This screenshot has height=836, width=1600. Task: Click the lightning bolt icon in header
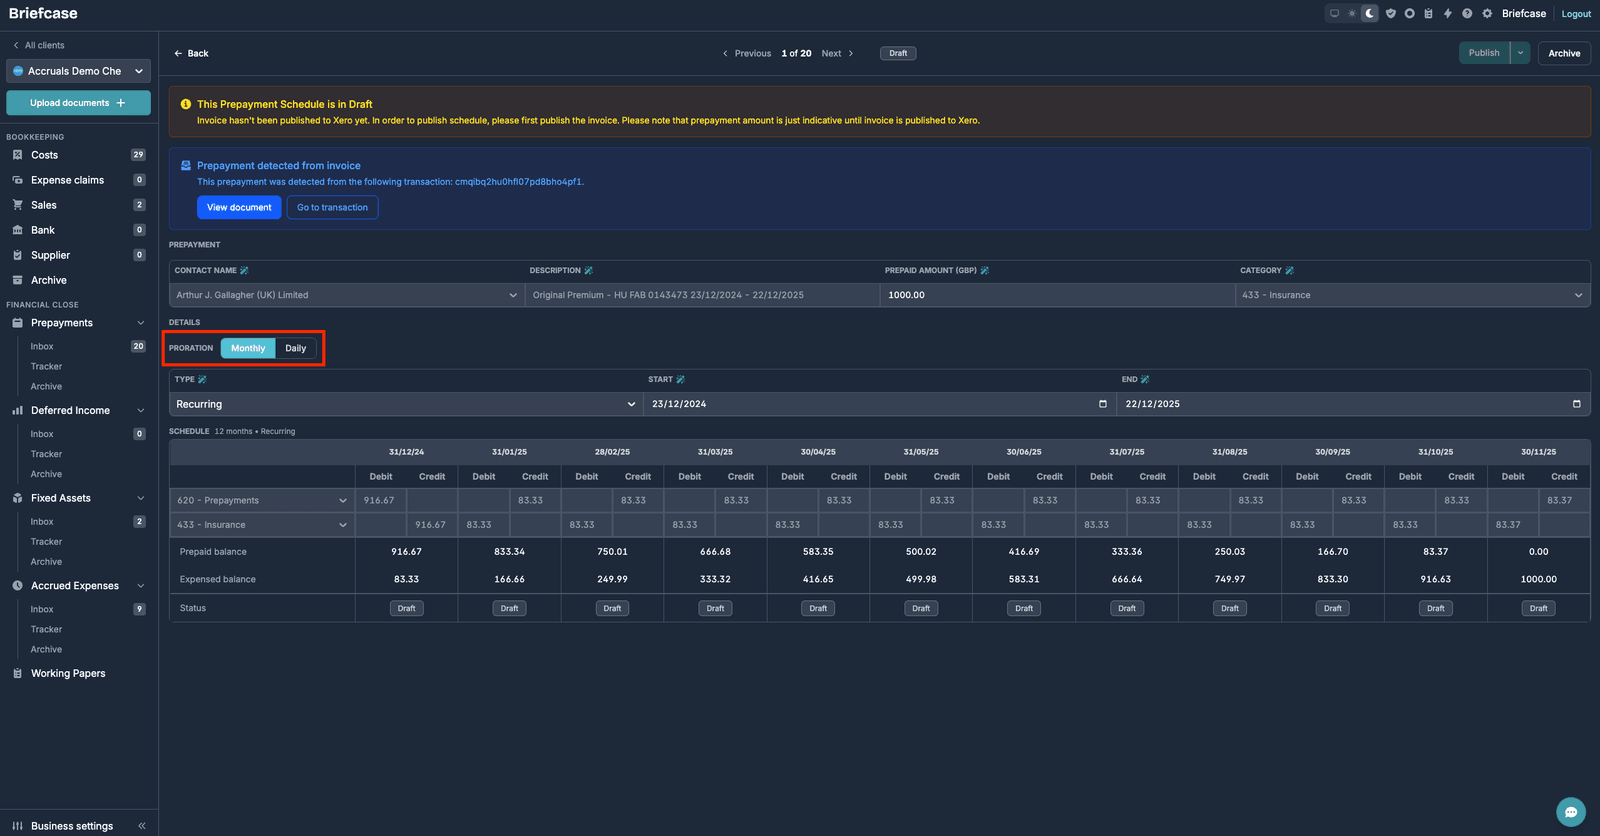click(x=1447, y=14)
